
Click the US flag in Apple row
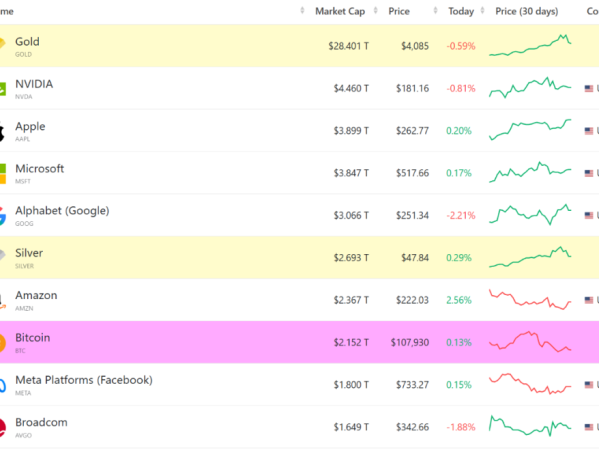tap(589, 131)
